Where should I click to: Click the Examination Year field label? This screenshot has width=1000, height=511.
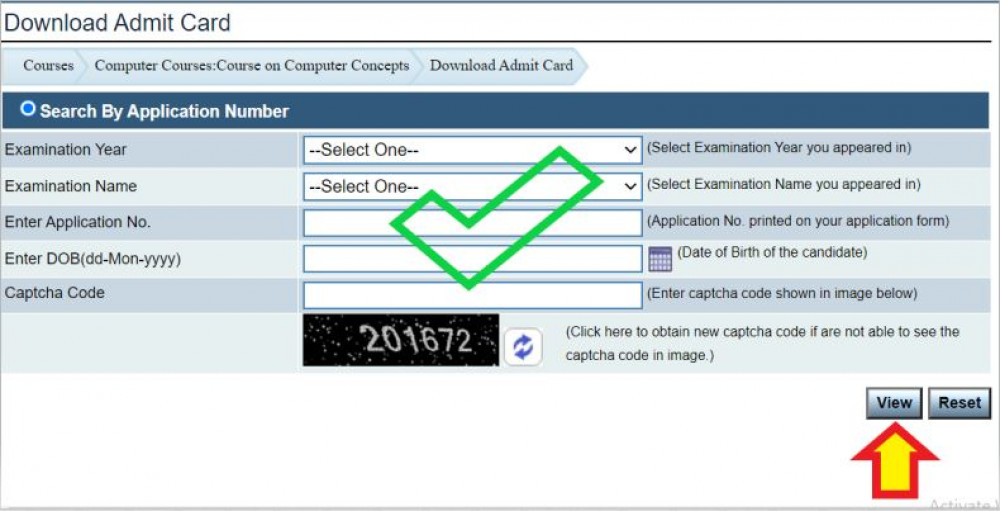pos(66,150)
